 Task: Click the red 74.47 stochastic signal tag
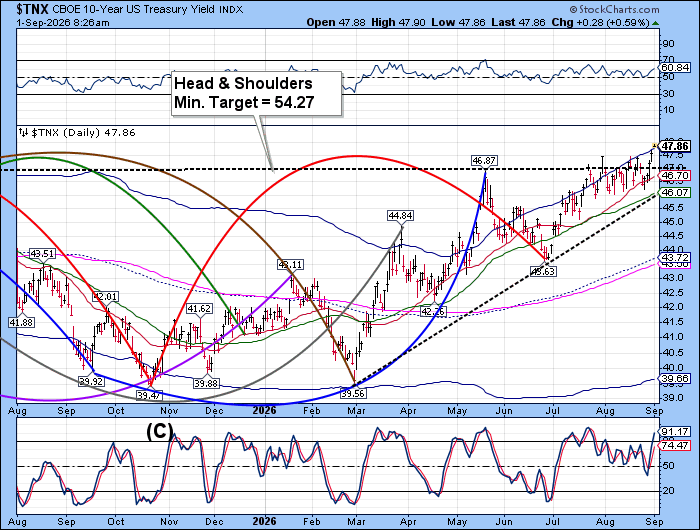click(x=675, y=446)
